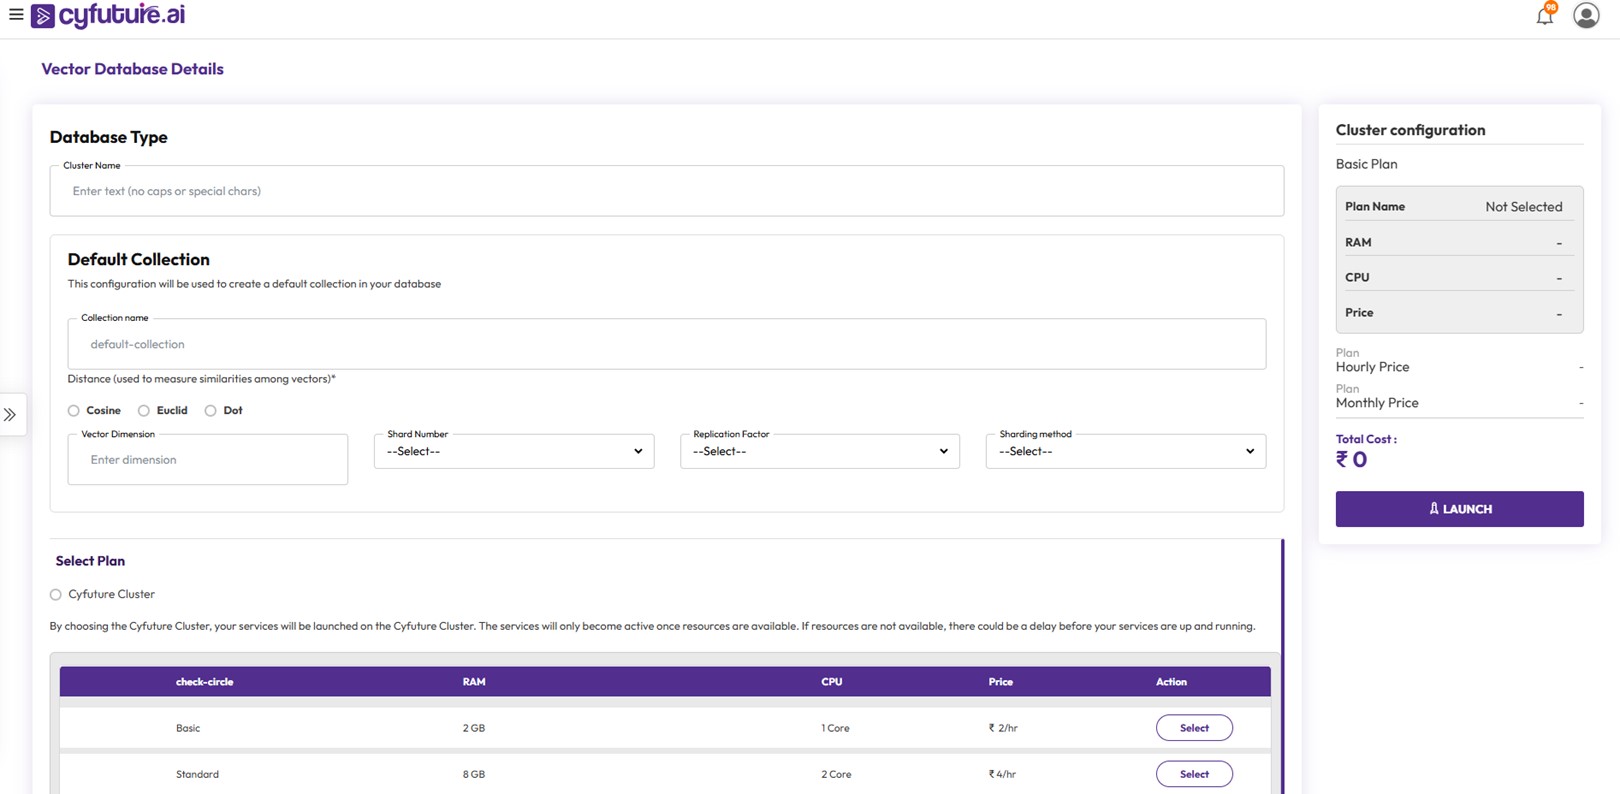Open the Replication Factor dropdown
Screen dimensions: 1620x794
[x=819, y=452]
